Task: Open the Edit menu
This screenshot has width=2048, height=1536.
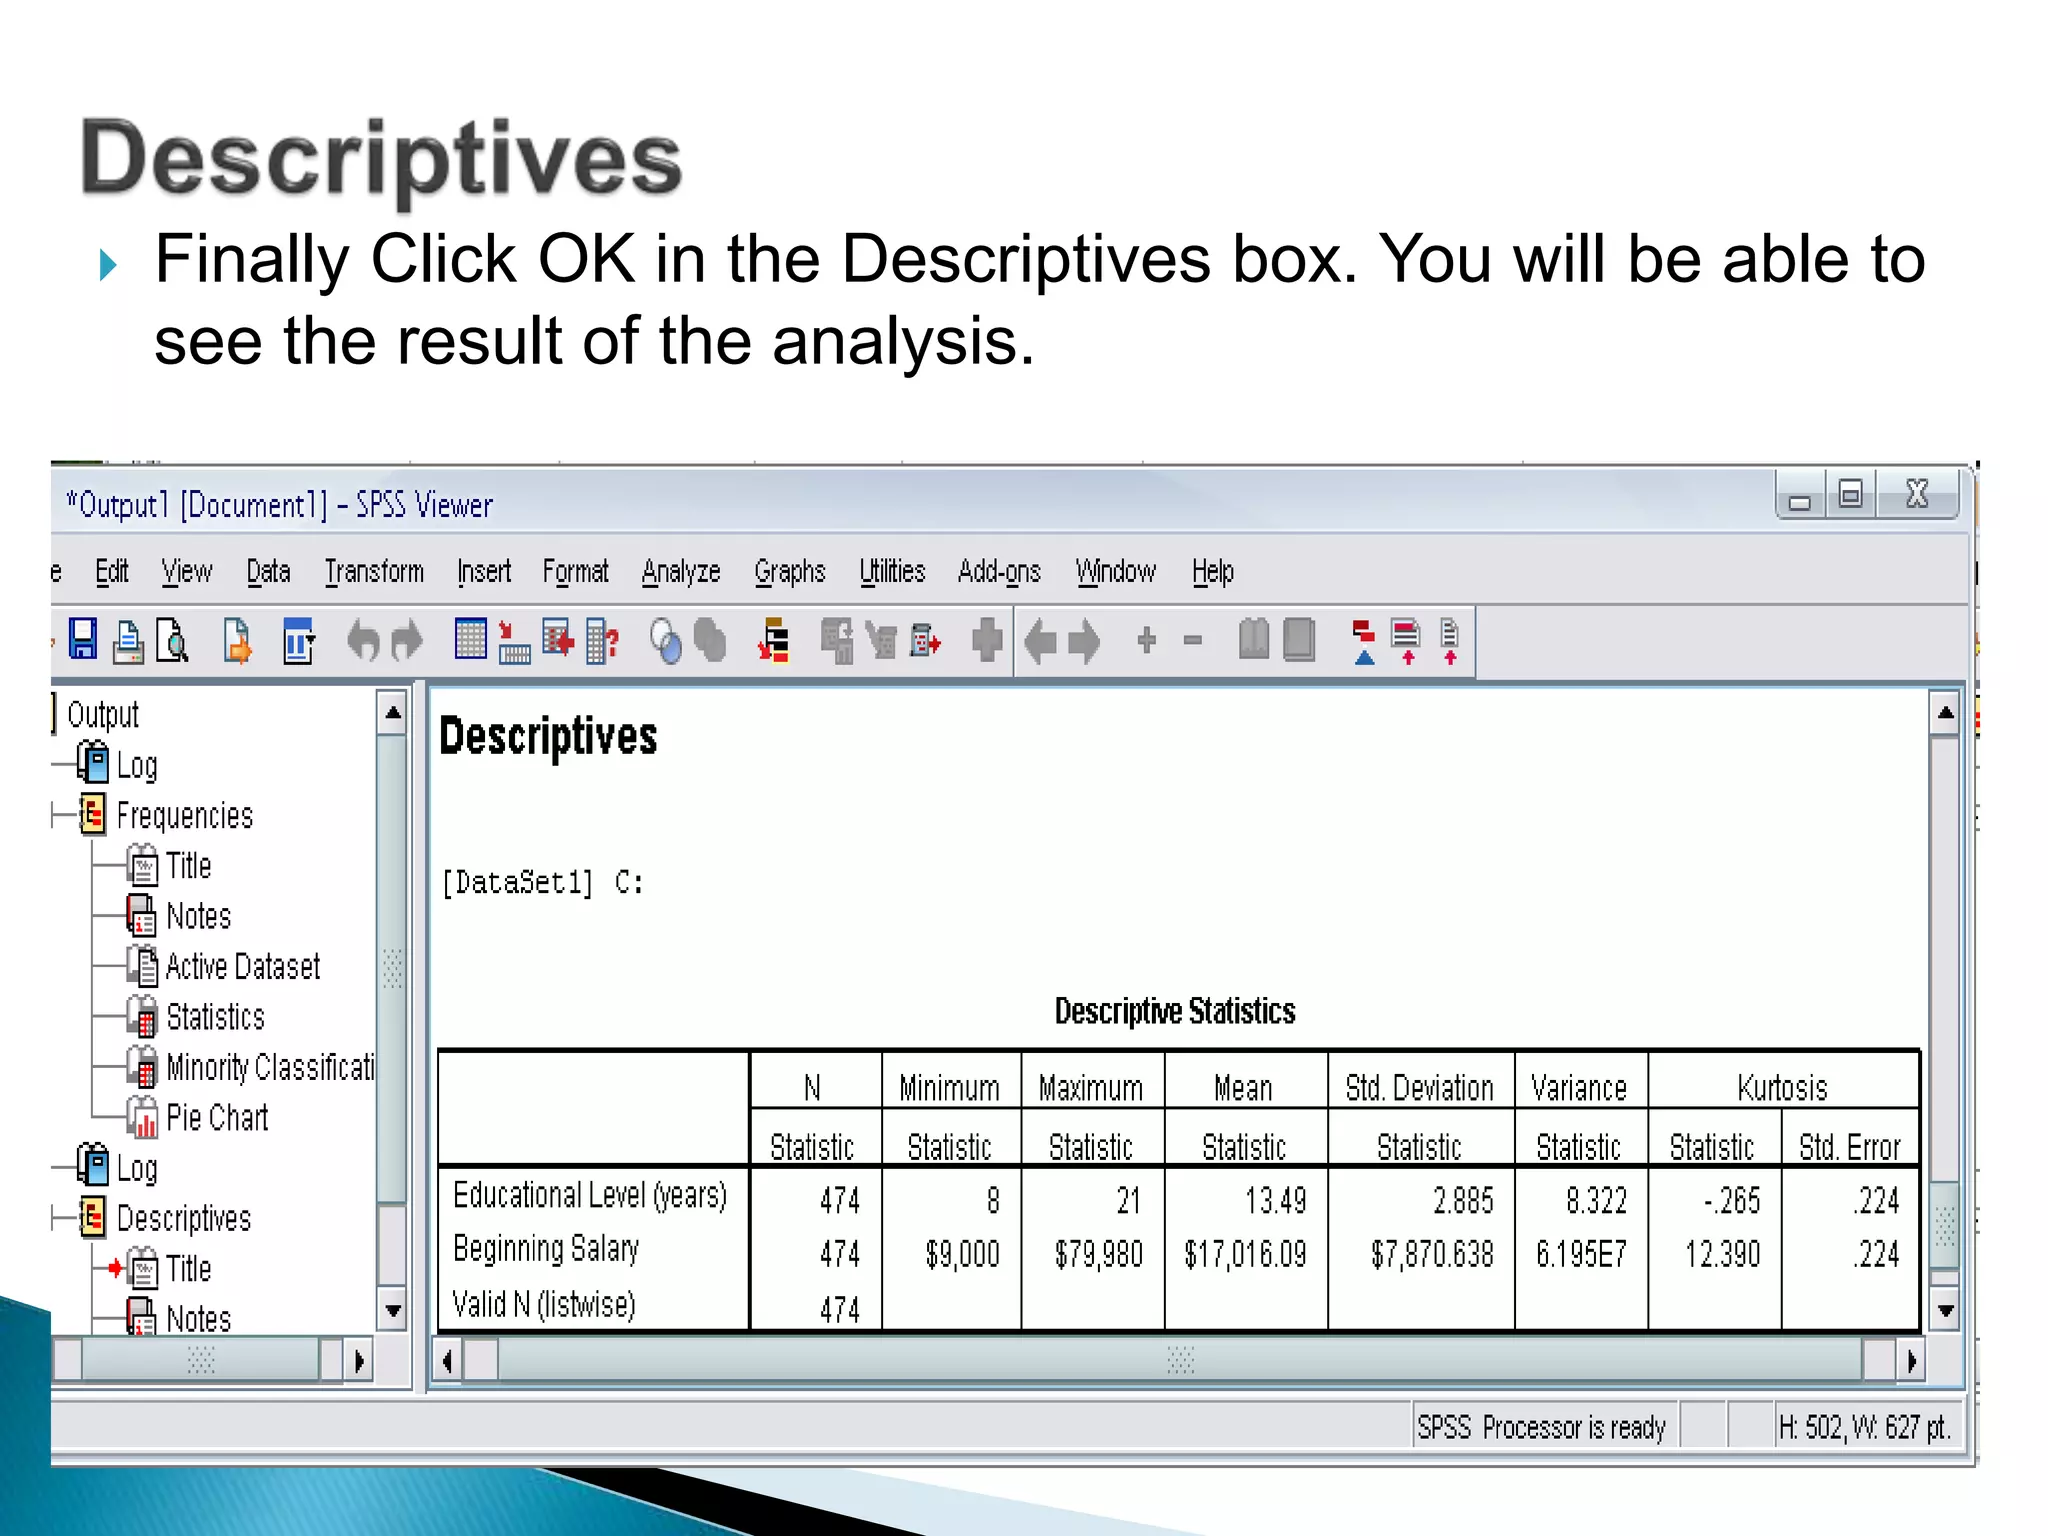Action: coord(112,571)
